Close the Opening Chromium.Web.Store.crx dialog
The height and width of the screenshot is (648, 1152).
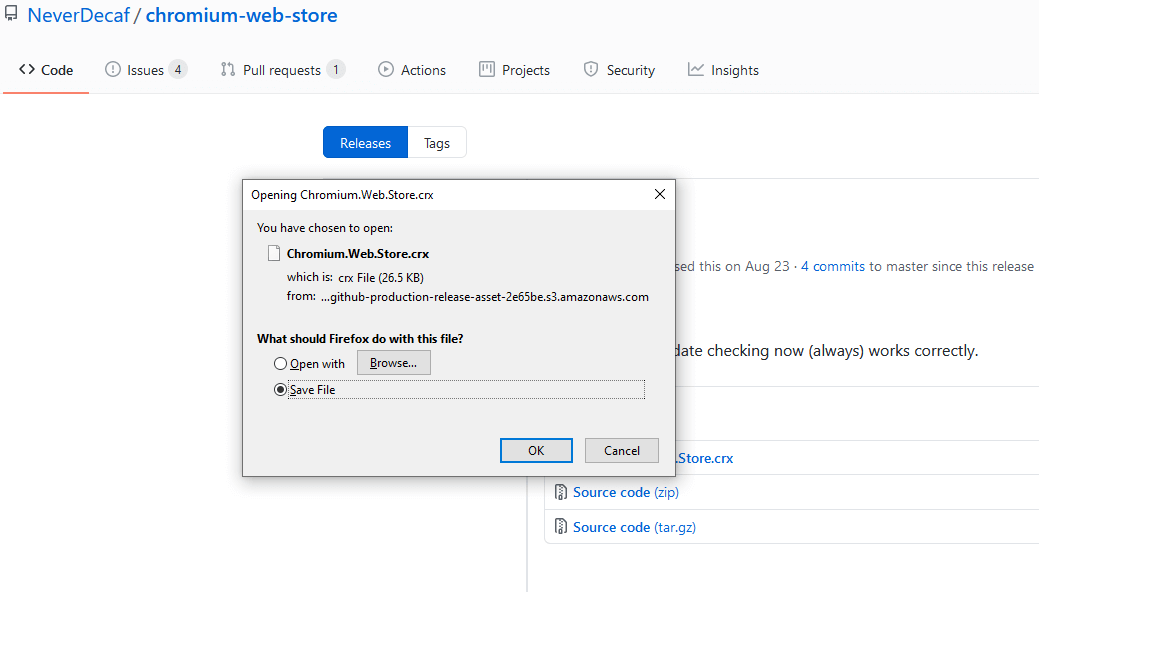659,194
